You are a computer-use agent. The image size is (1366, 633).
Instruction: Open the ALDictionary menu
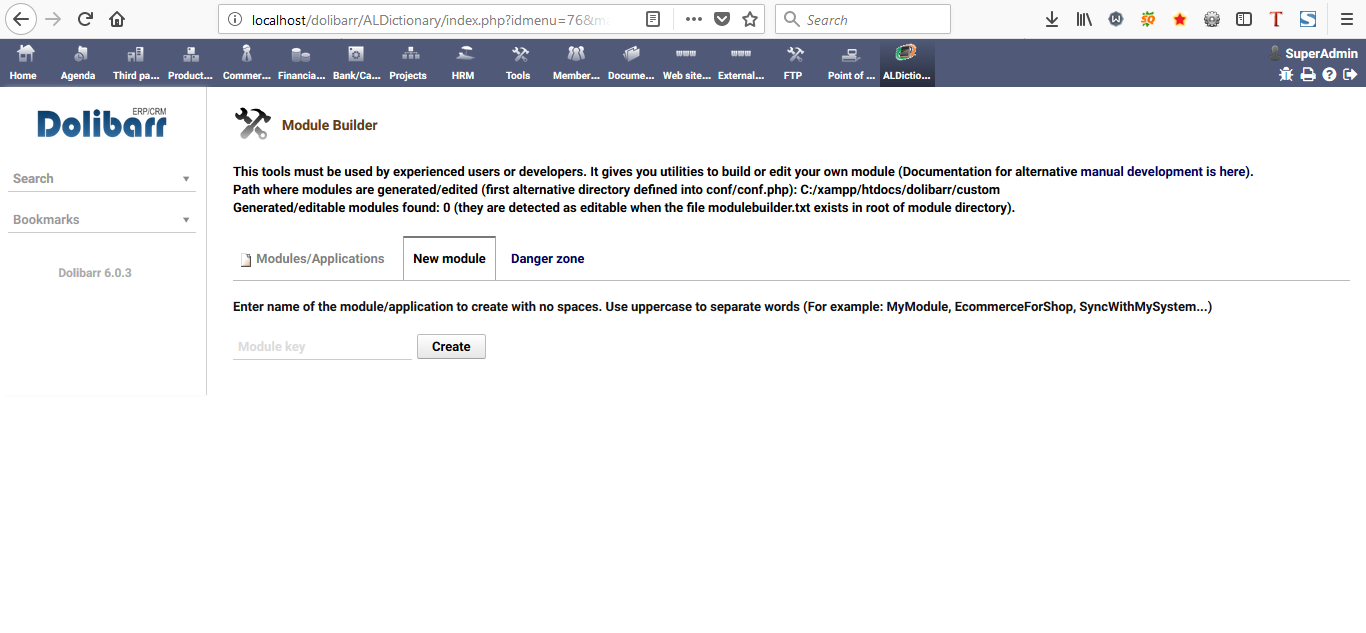tap(906, 63)
